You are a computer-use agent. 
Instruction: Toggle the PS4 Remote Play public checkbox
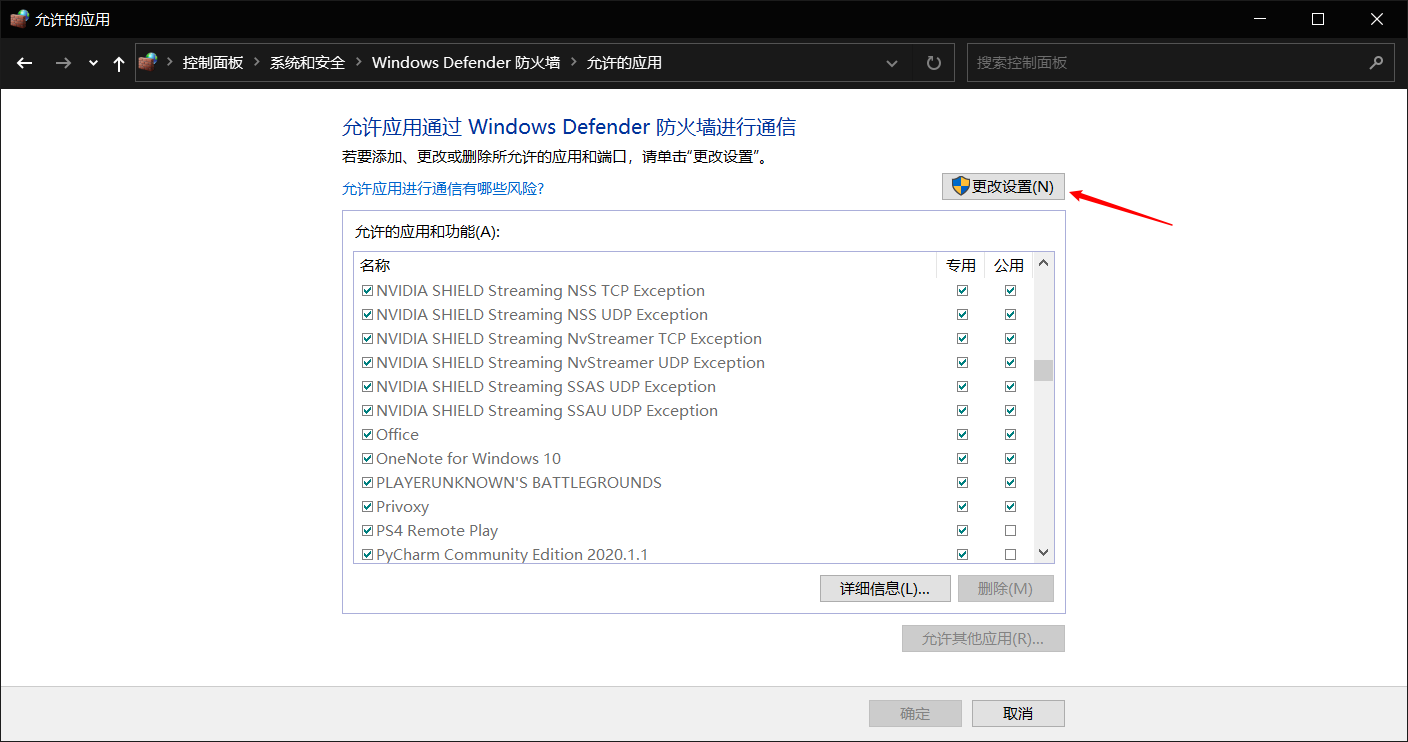pyautogui.click(x=1010, y=531)
